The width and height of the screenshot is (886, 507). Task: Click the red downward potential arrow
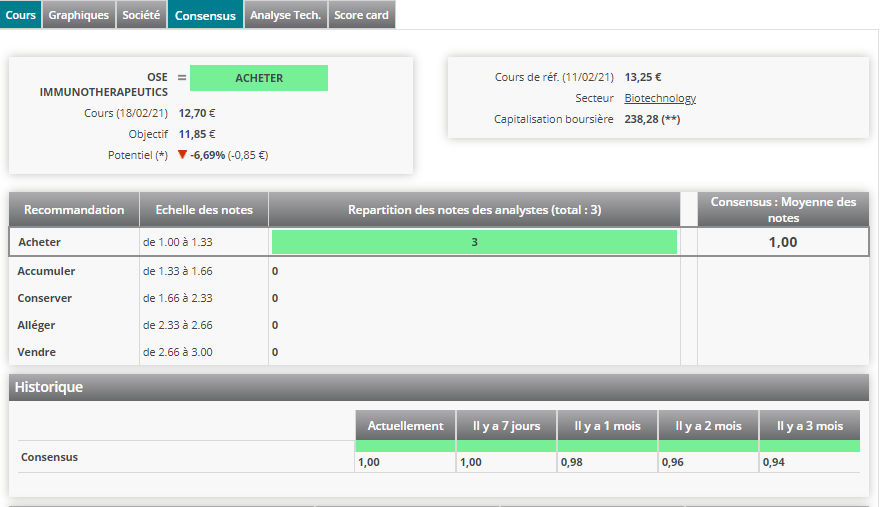pos(182,154)
